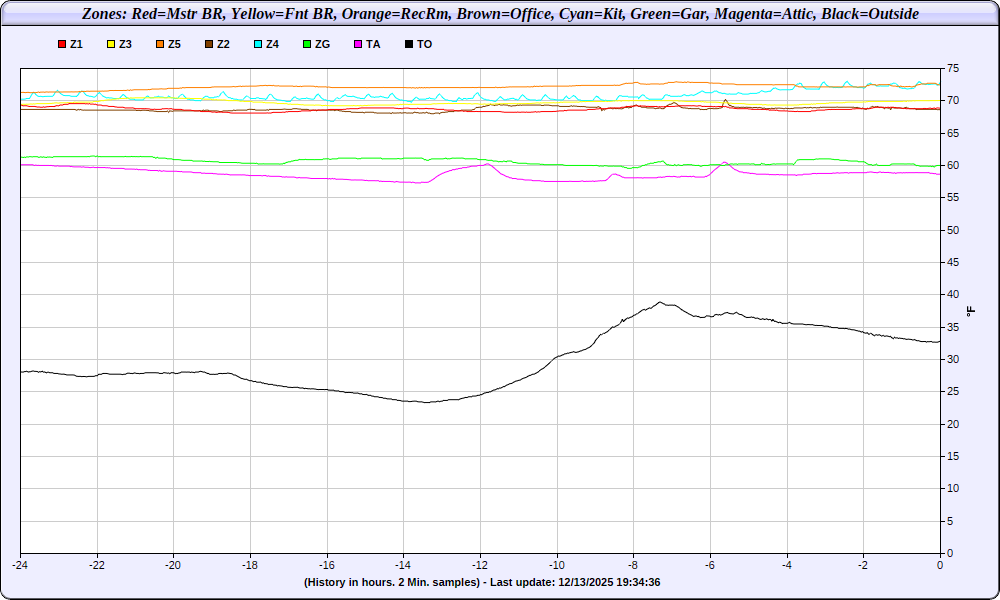The image size is (1000, 600).
Task: Toggle the Z1 series legend label
Action: click(77, 45)
